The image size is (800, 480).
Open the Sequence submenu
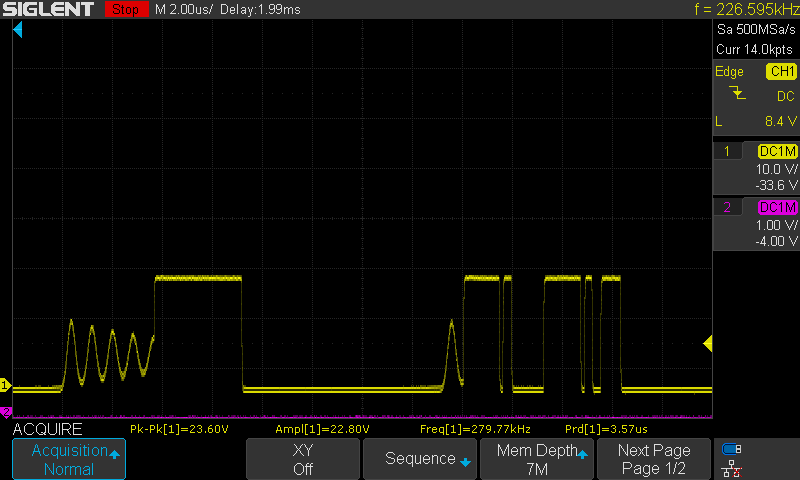click(x=419, y=459)
